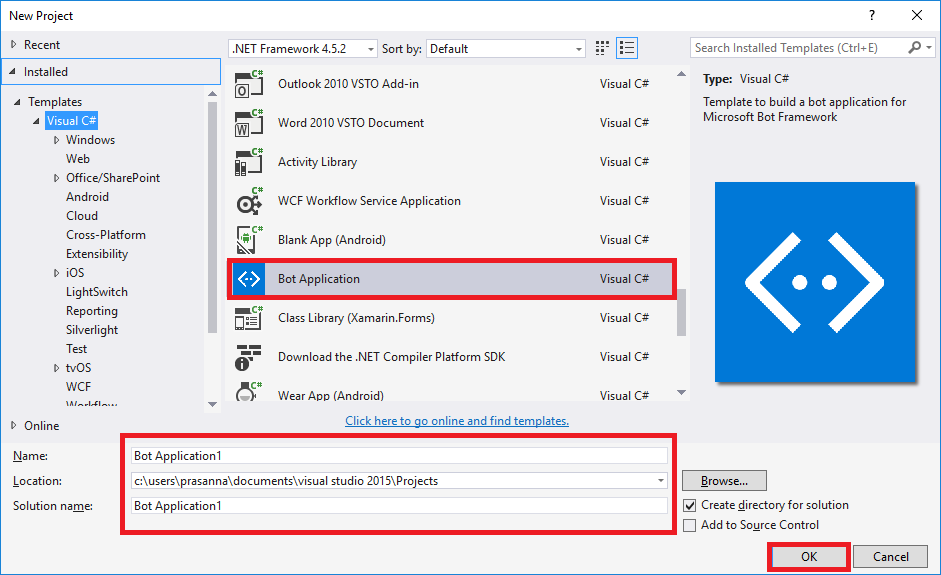Open search options dropdown arrow
The height and width of the screenshot is (575, 941).
click(x=929, y=47)
